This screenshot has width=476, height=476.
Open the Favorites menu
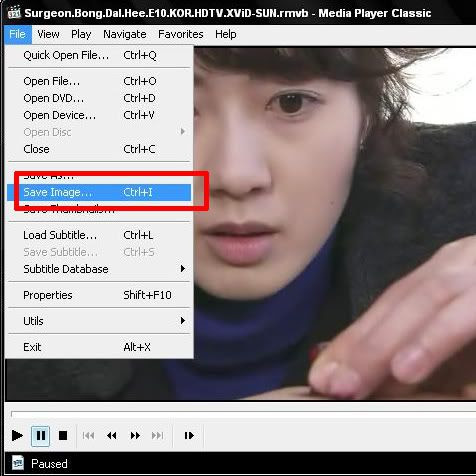click(x=181, y=34)
